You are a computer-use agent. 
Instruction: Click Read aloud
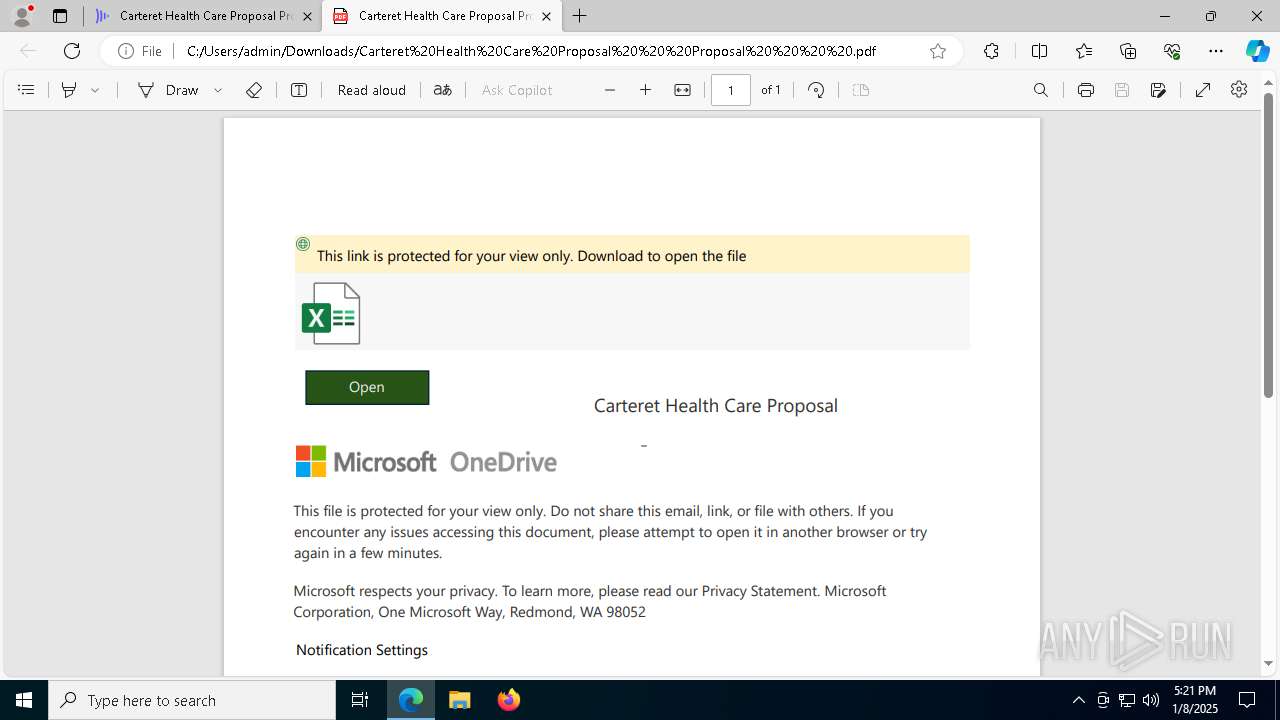click(372, 90)
